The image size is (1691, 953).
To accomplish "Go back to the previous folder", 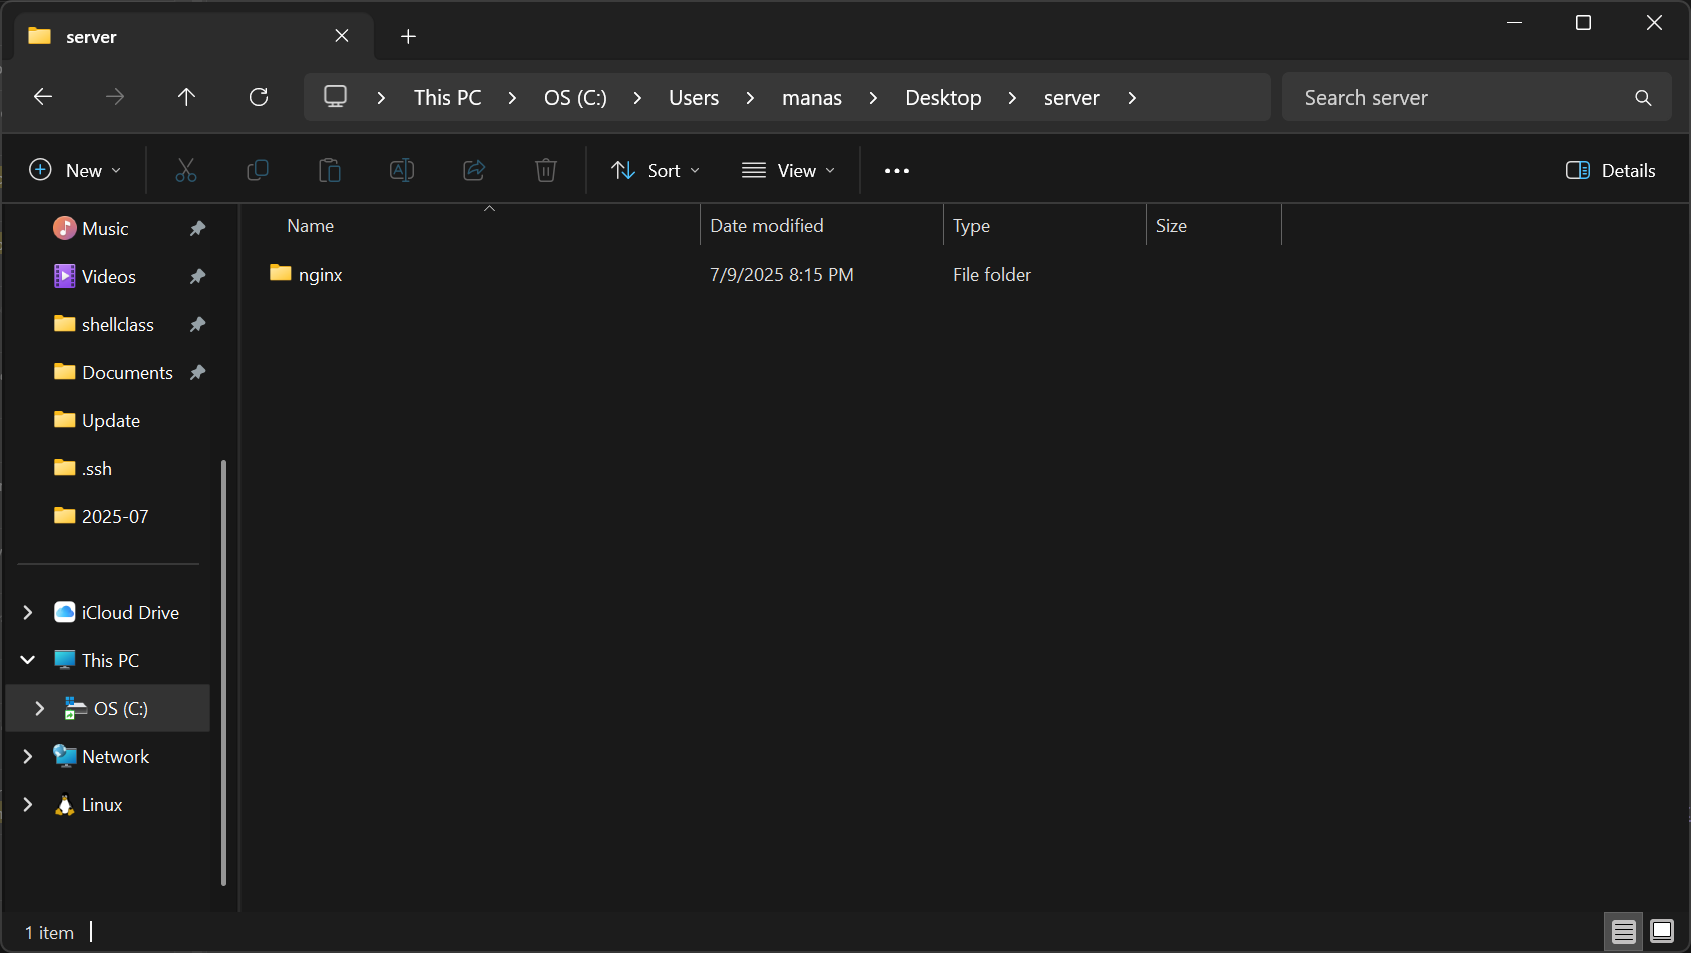I will coord(42,97).
